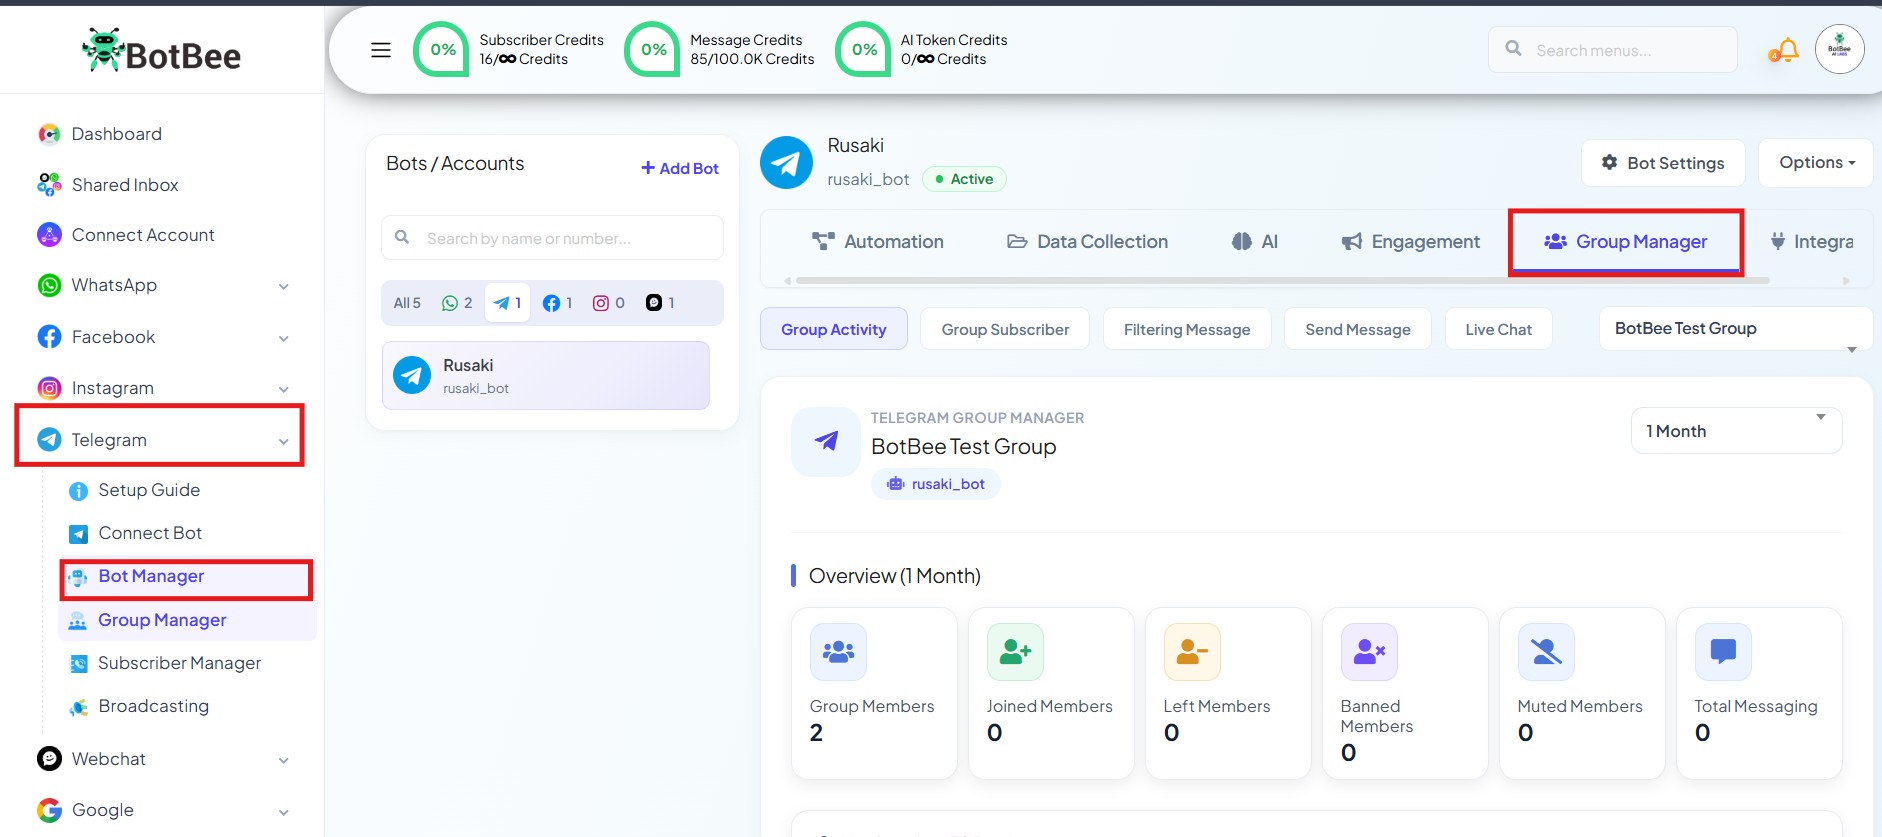Select the Send Message sub-tab
This screenshot has height=837, width=1882.
(1358, 329)
